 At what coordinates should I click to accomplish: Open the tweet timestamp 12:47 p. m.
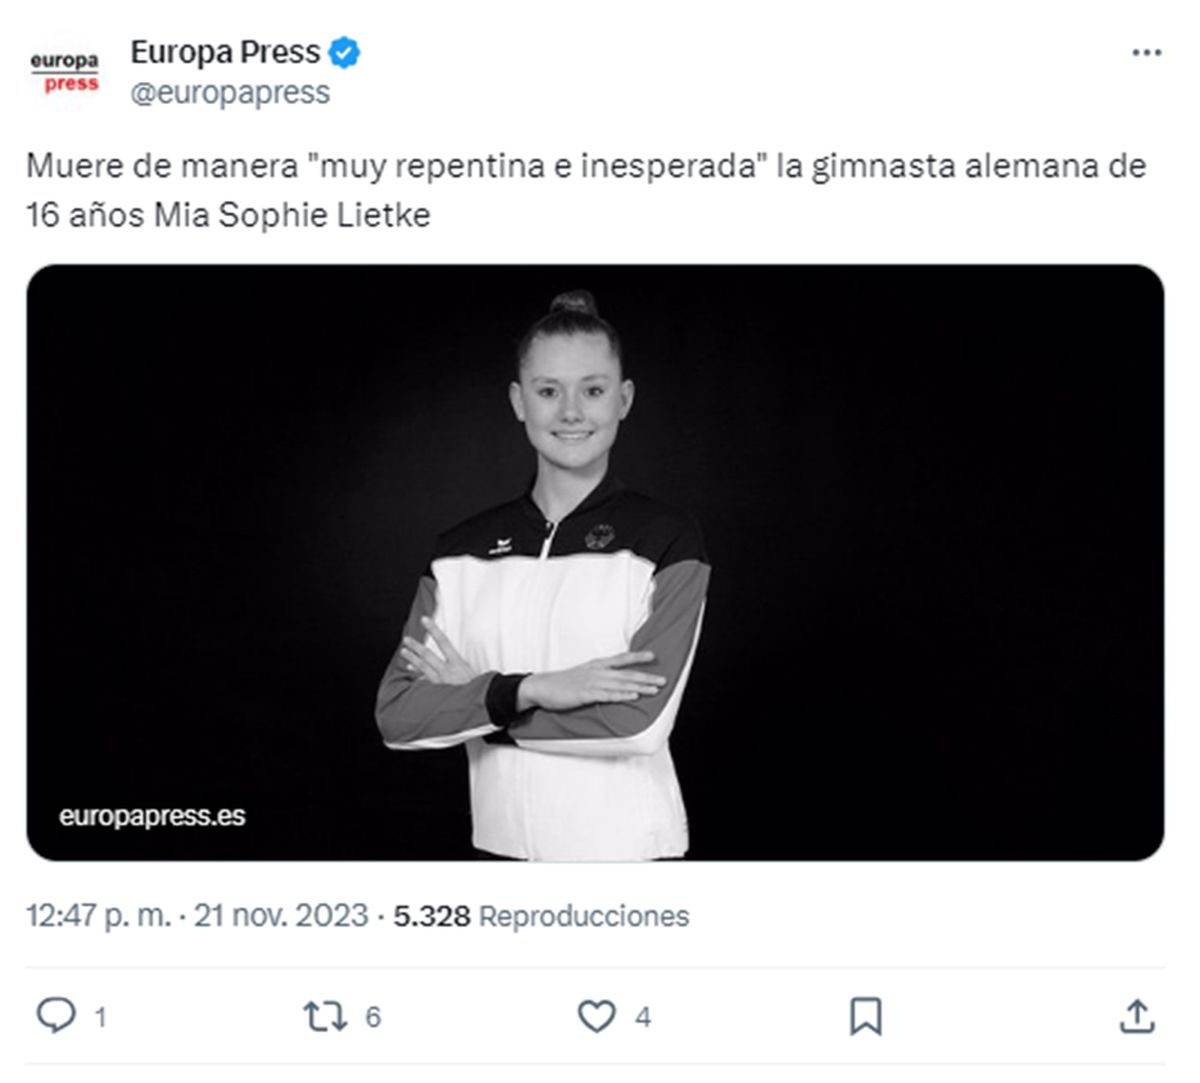[x=98, y=915]
